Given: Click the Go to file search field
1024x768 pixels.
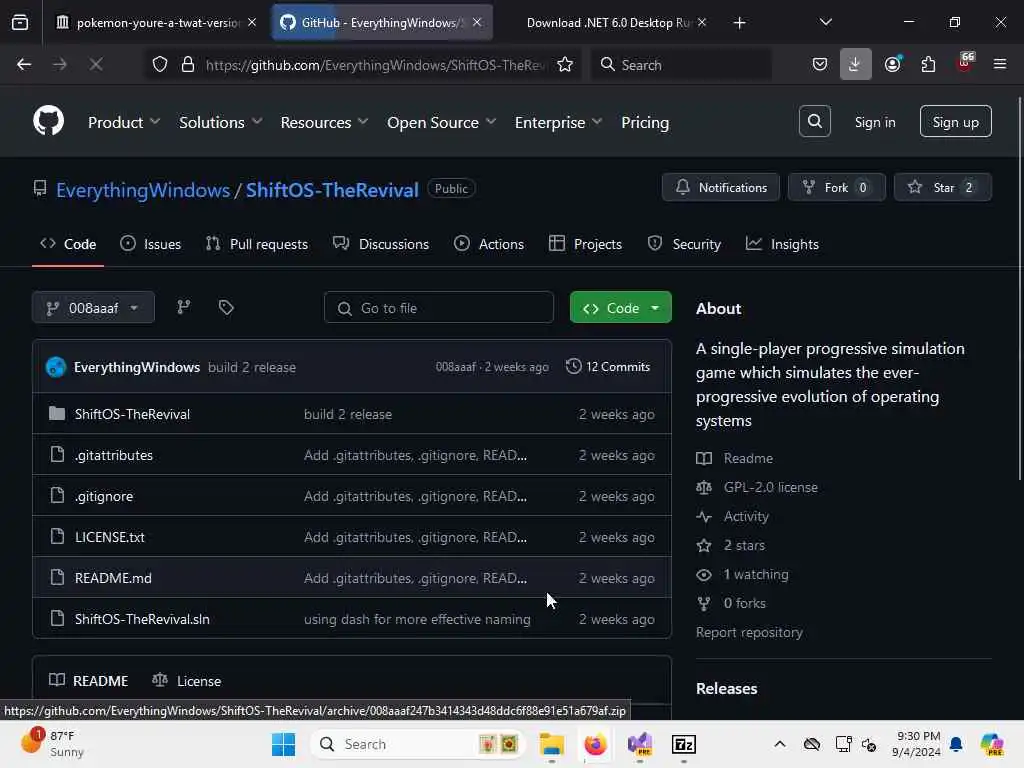Looking at the screenshot, I should pyautogui.click(x=438, y=308).
